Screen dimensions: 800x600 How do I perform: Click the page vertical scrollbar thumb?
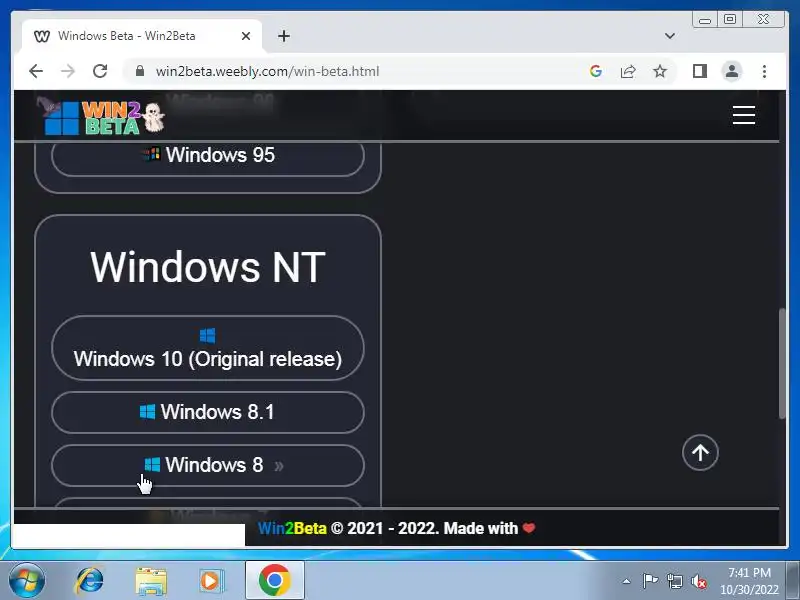click(x=782, y=363)
